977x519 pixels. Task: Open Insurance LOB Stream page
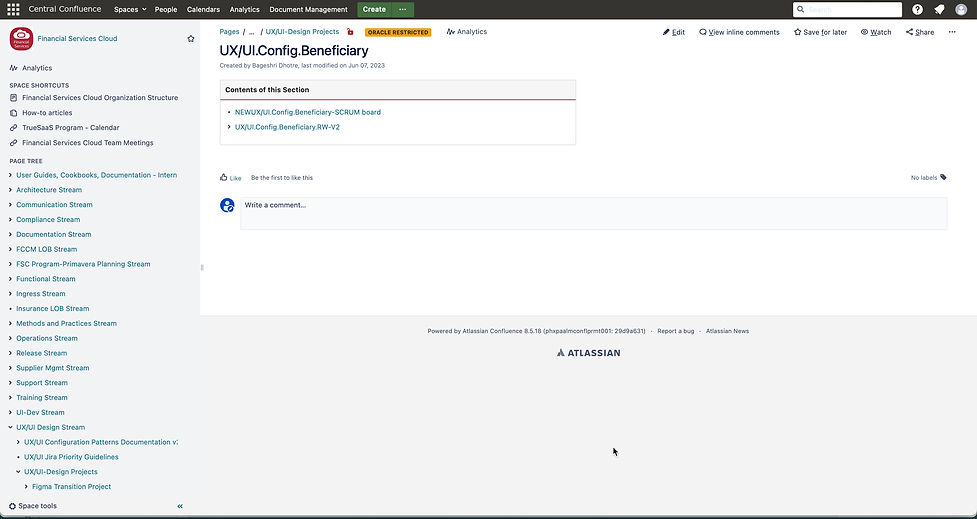[x=52, y=308]
